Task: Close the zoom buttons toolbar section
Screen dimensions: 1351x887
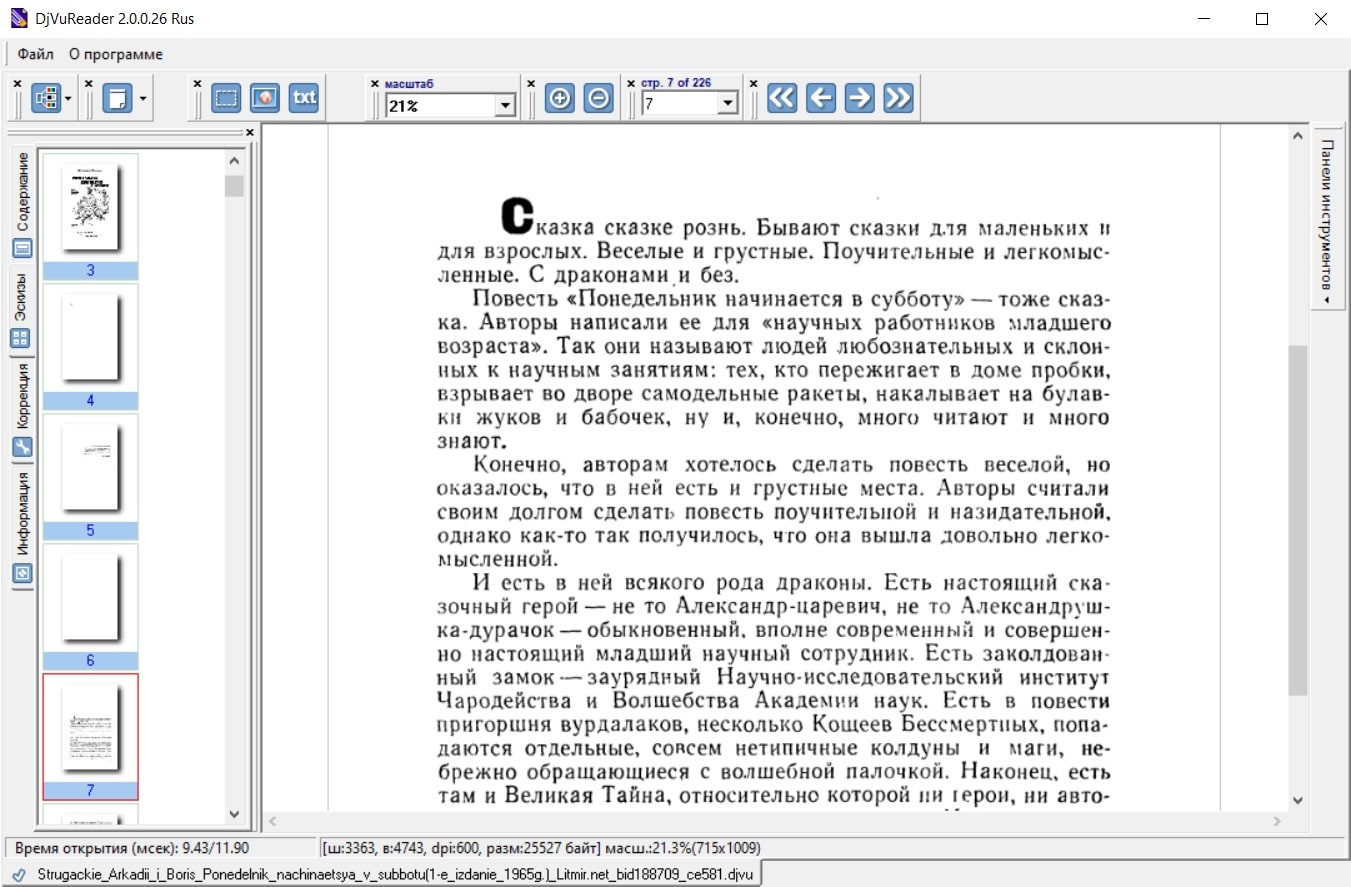Action: (531, 84)
